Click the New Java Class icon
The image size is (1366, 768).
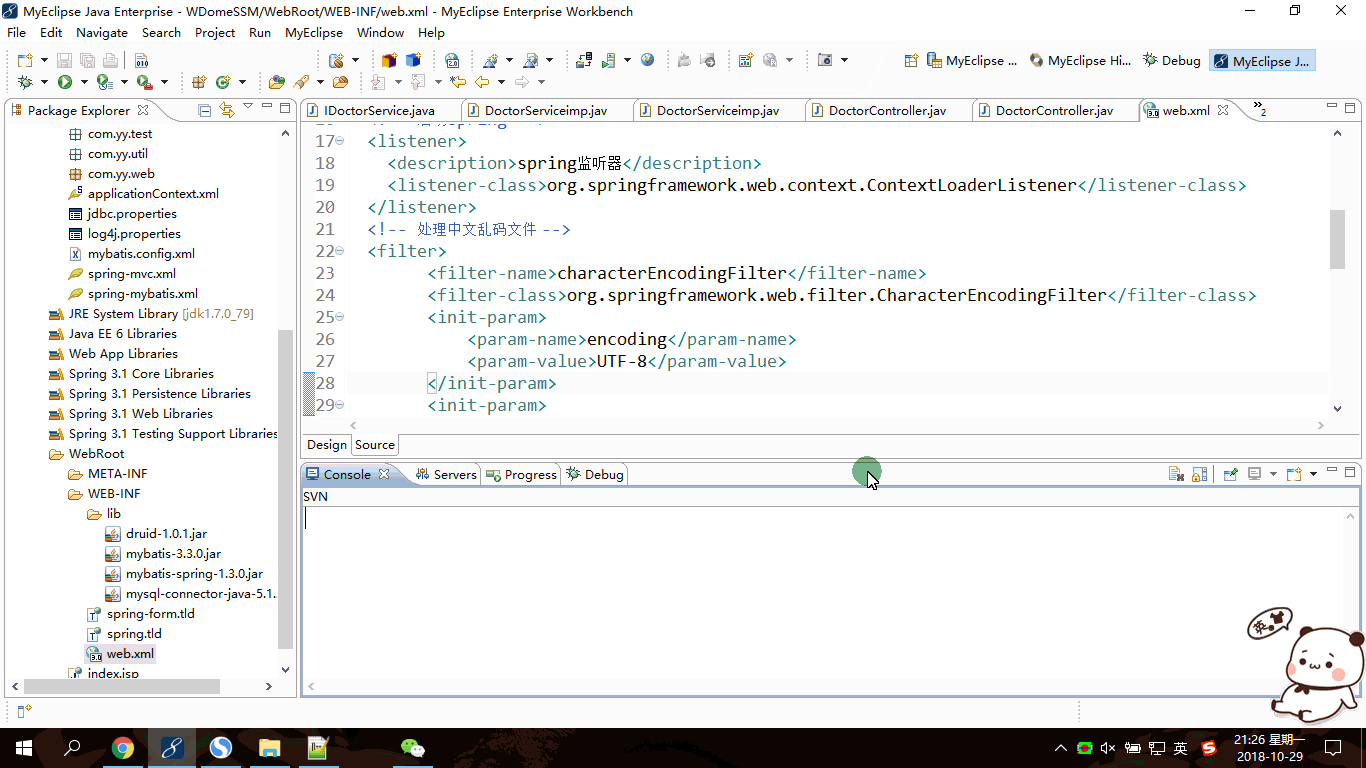223,82
